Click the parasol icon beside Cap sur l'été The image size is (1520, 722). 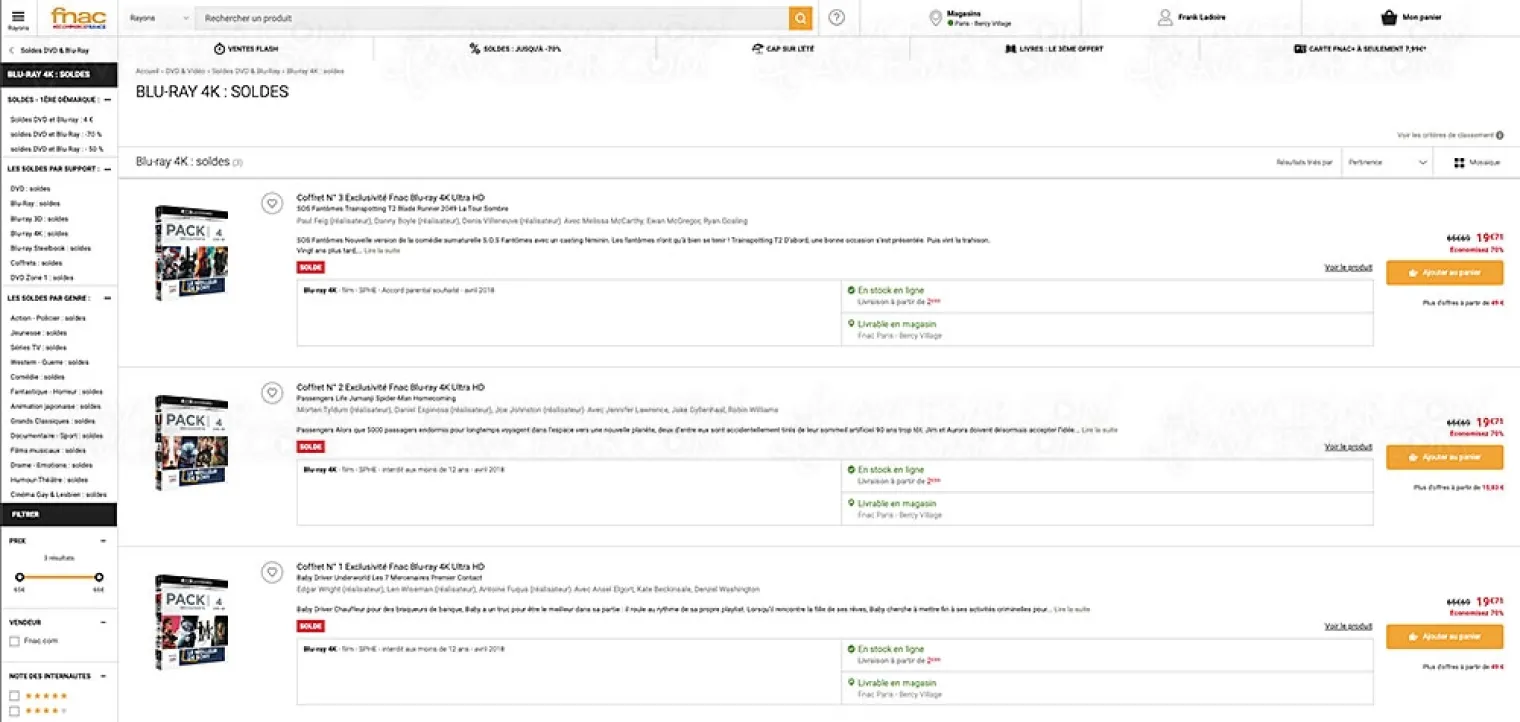pyautogui.click(x=757, y=48)
